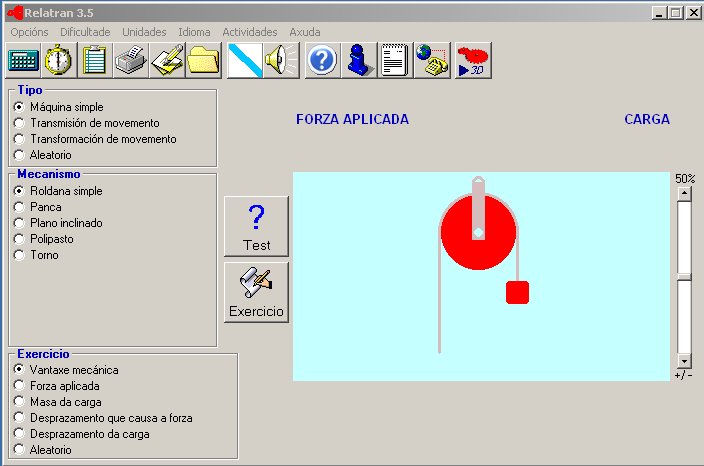Open the Dificultade menu
This screenshot has height=466, width=704.
pyautogui.click(x=85, y=32)
